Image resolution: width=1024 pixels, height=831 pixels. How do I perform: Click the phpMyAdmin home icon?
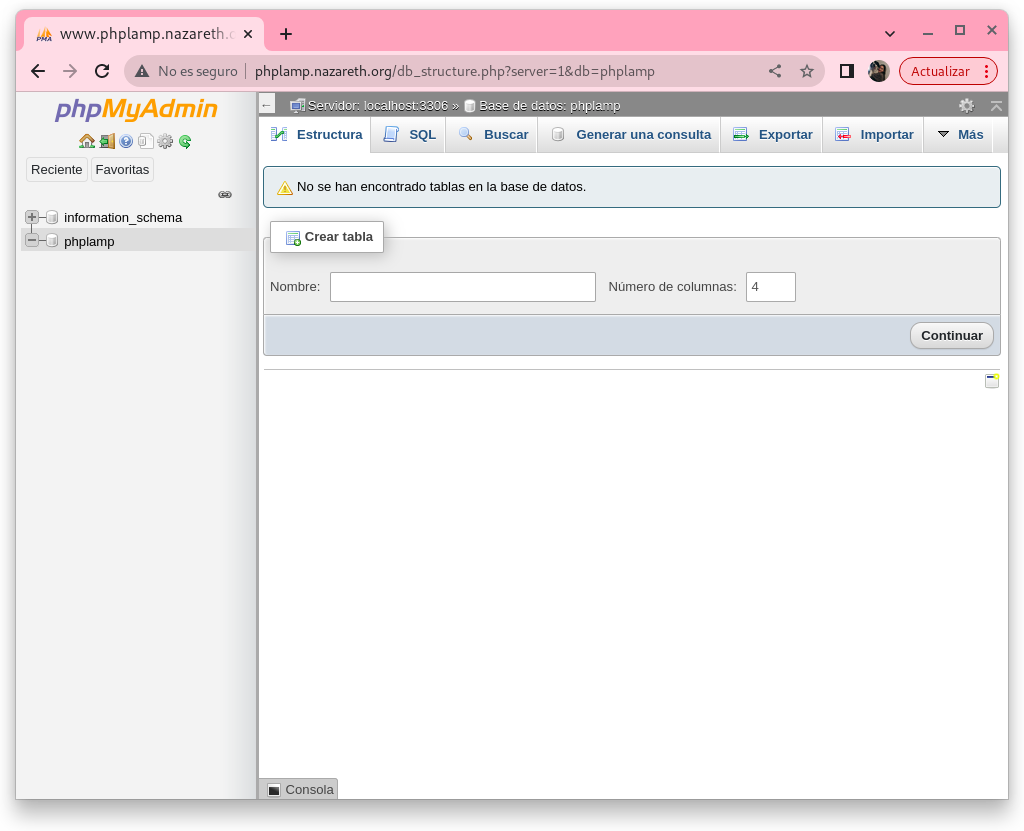[x=87, y=141]
